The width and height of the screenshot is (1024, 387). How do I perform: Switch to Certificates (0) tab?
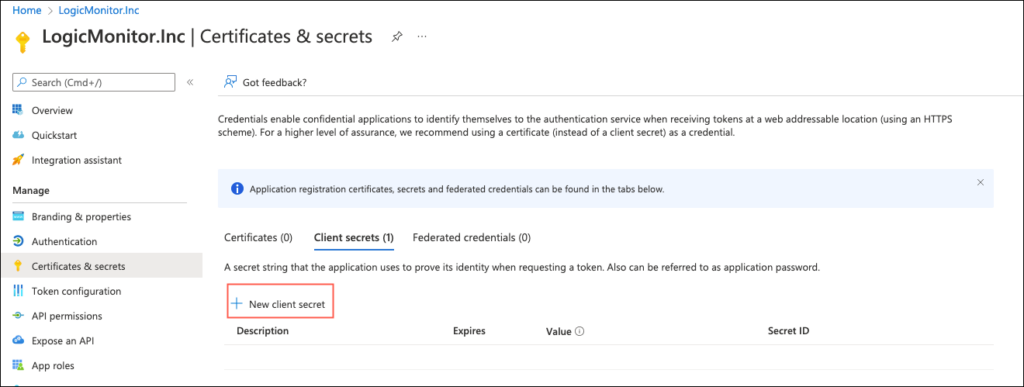[258, 238]
